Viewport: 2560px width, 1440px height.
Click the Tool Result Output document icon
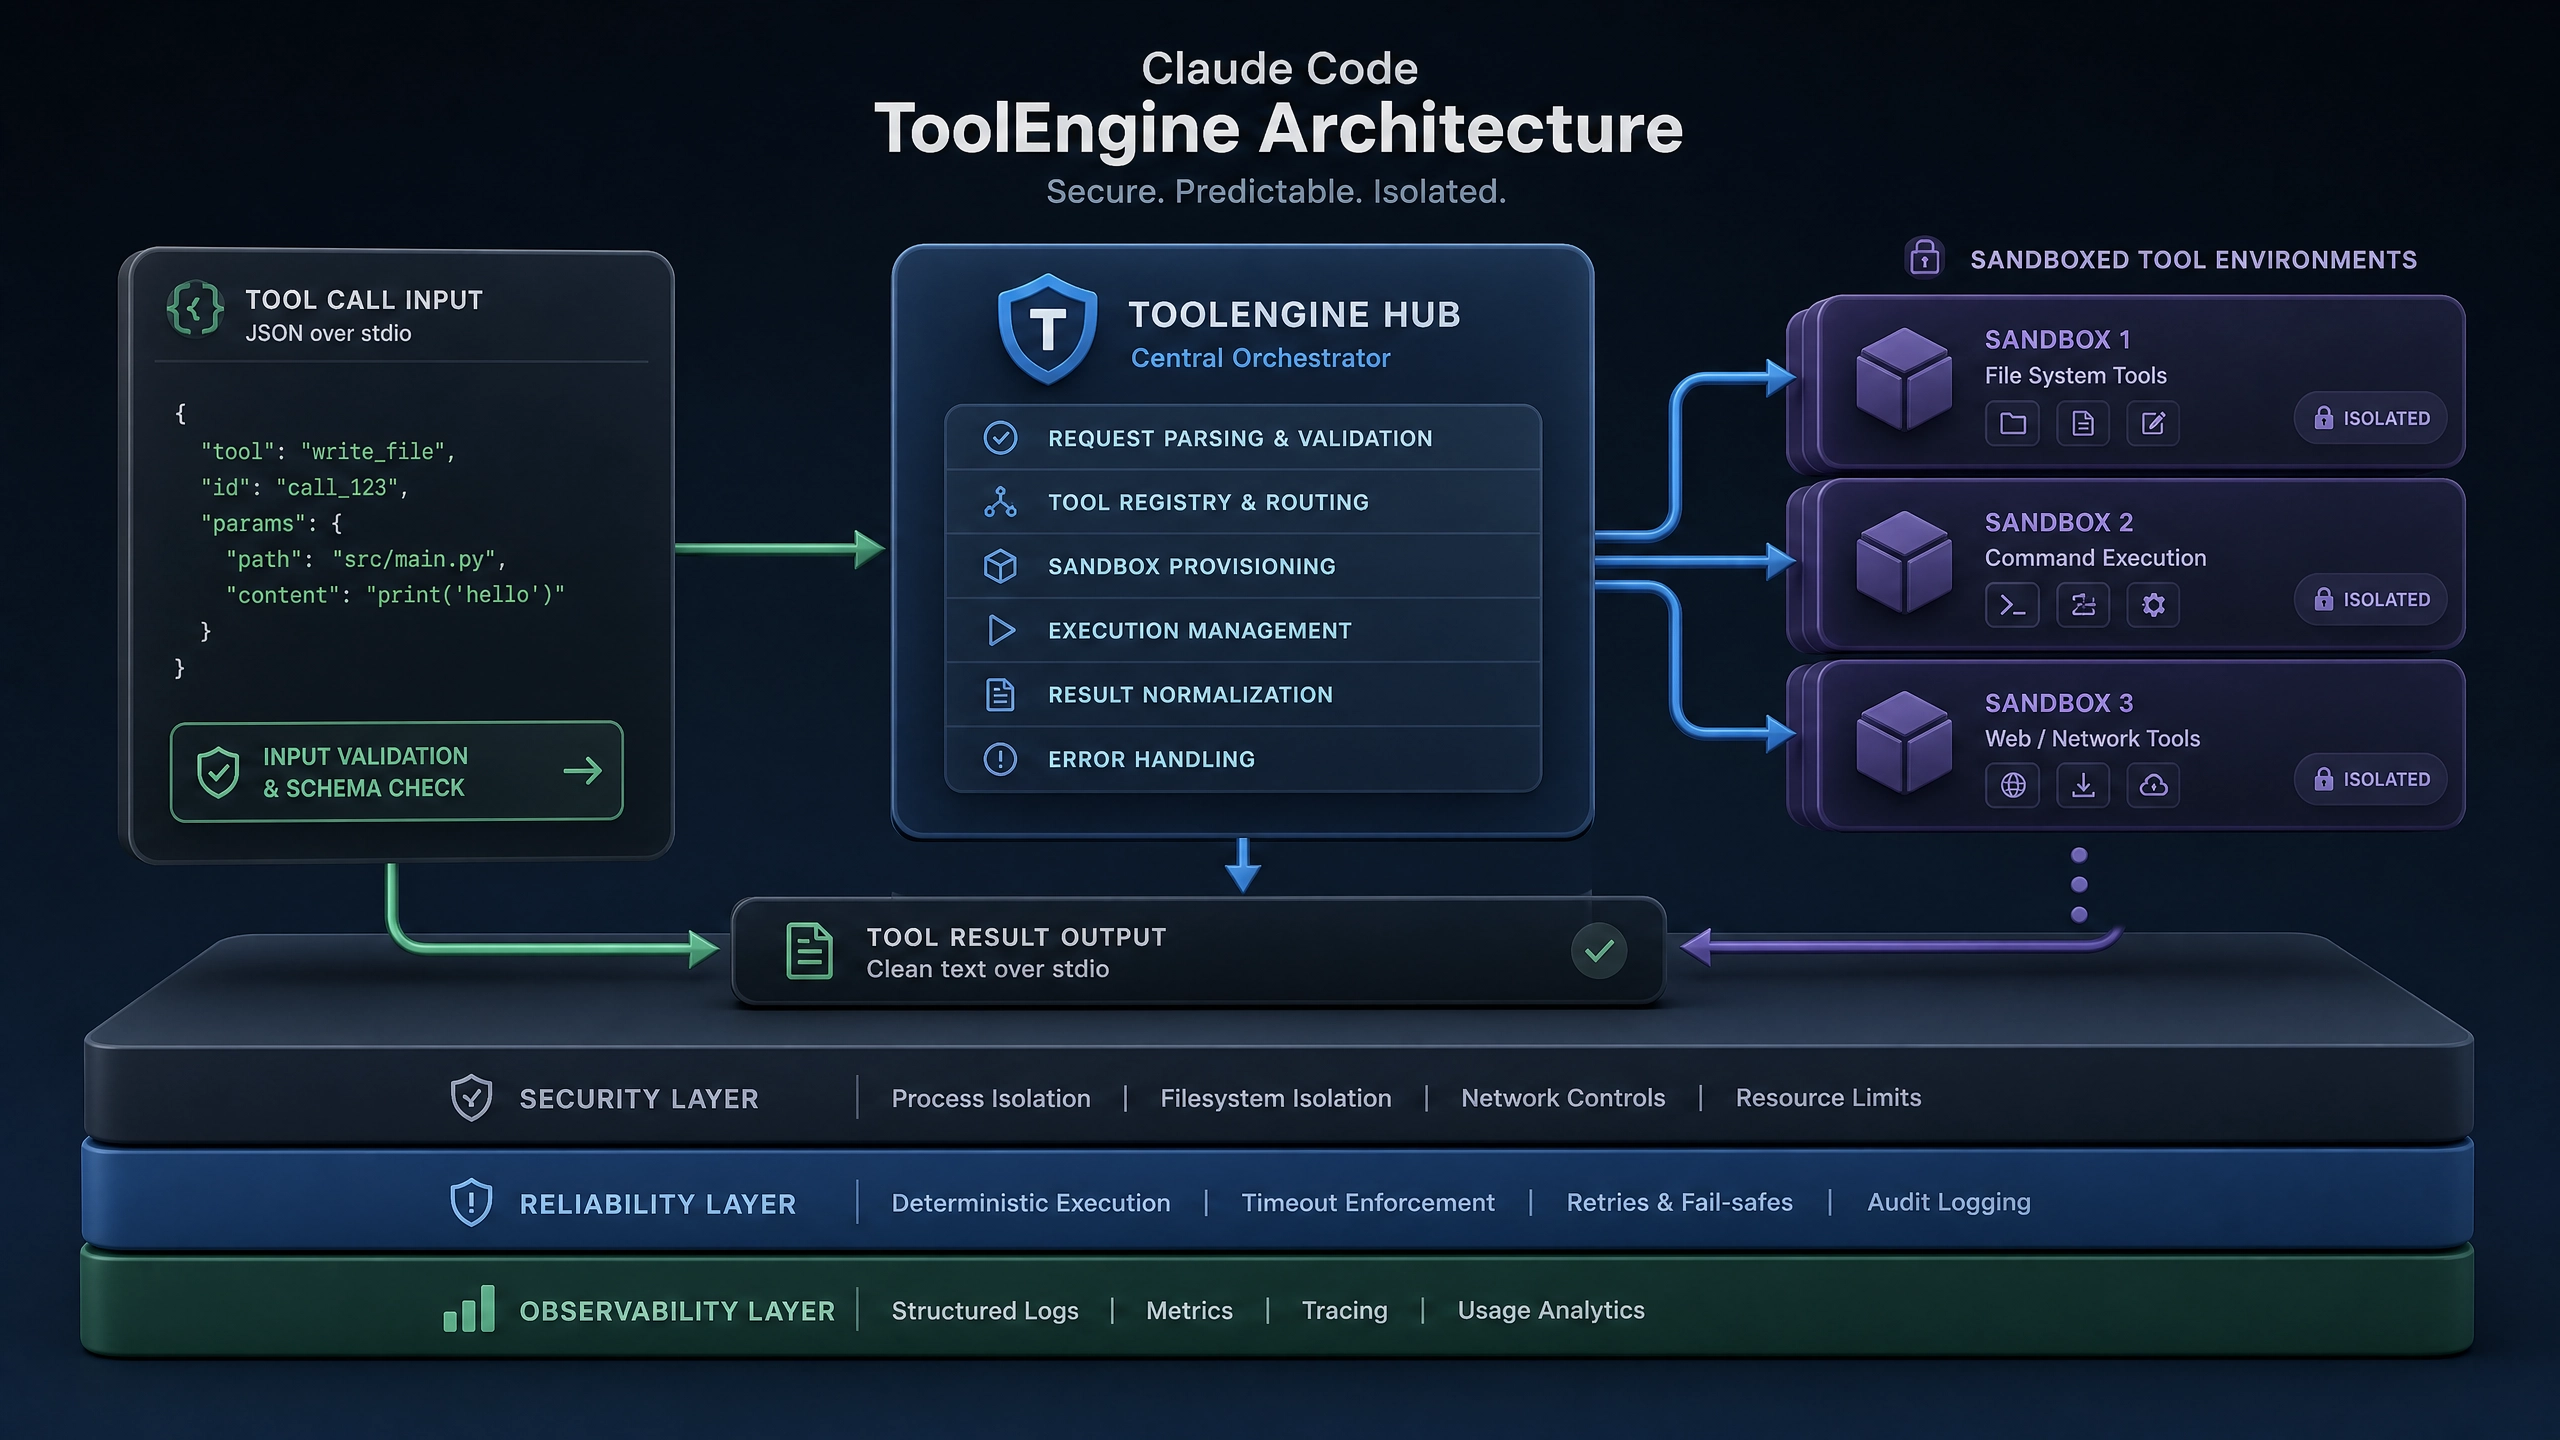point(809,950)
